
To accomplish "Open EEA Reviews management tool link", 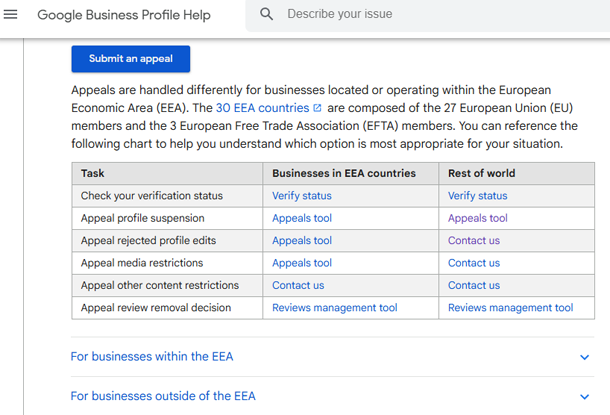I will coord(335,308).
